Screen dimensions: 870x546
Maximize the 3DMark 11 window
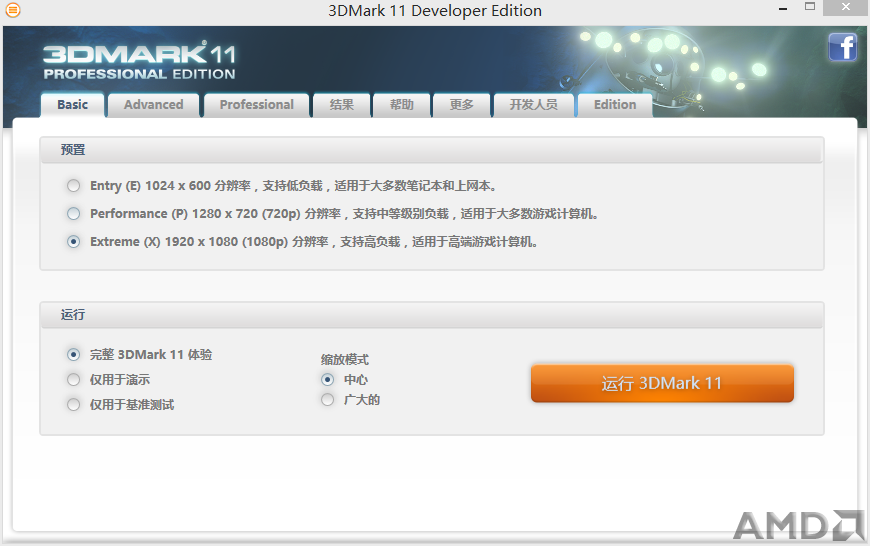pyautogui.click(x=810, y=7)
